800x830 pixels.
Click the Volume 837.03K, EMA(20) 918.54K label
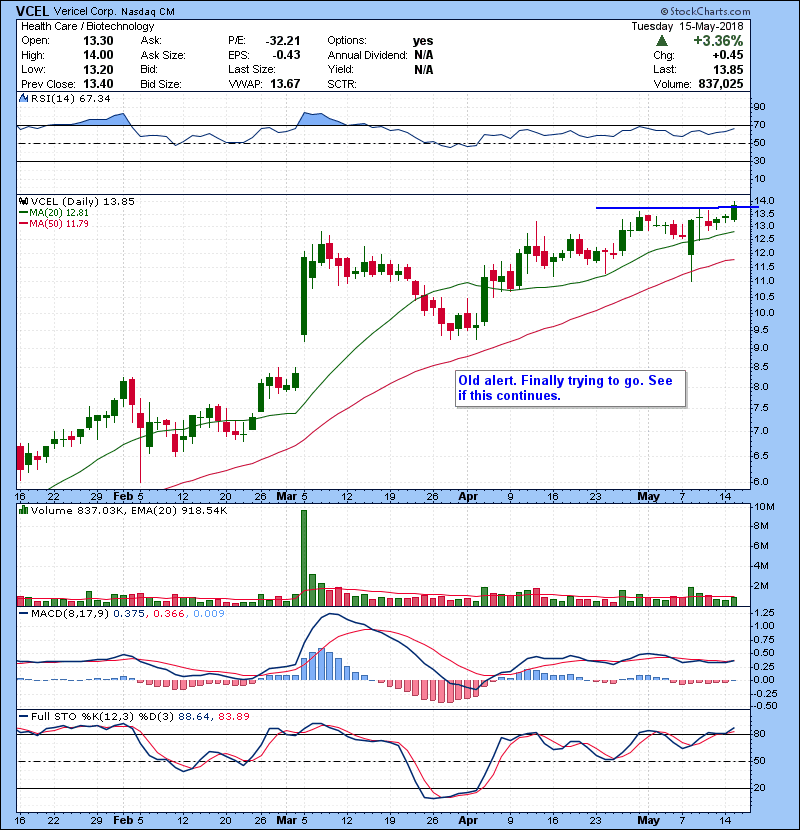pyautogui.click(x=129, y=510)
